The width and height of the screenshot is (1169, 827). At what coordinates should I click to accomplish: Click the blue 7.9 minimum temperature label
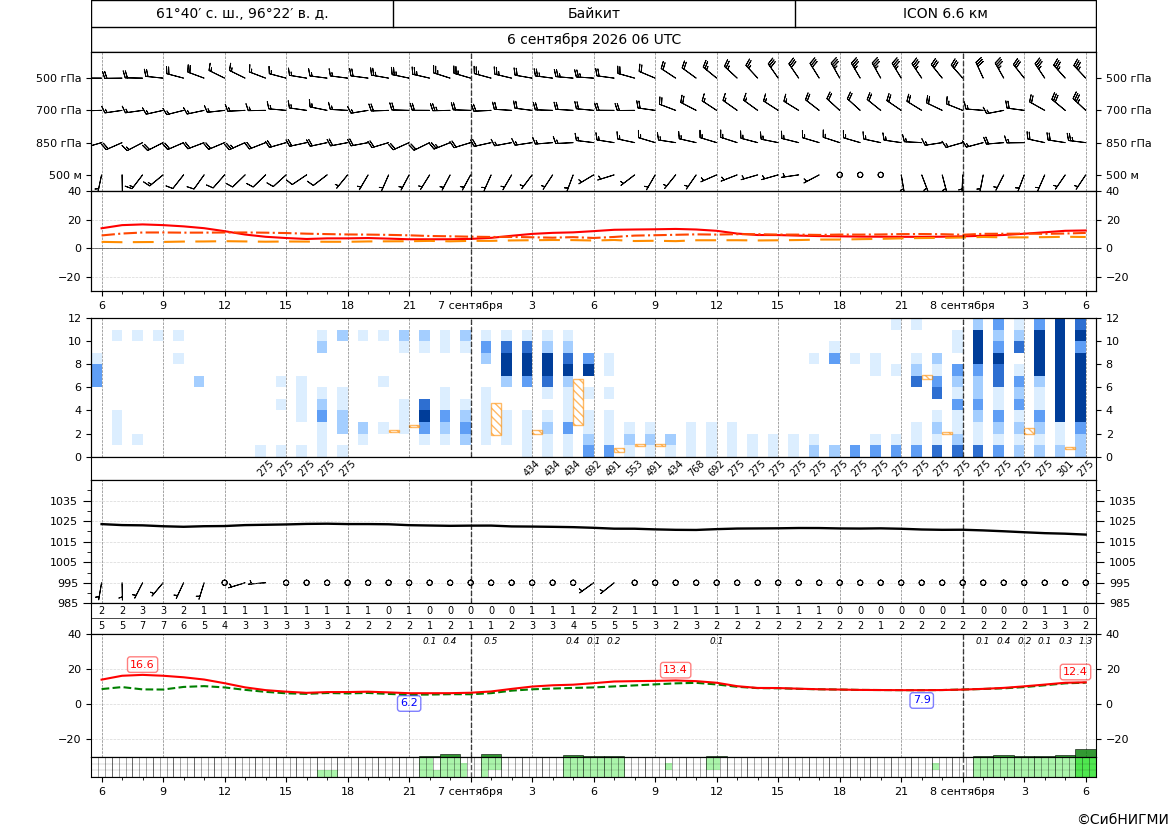pos(922,699)
